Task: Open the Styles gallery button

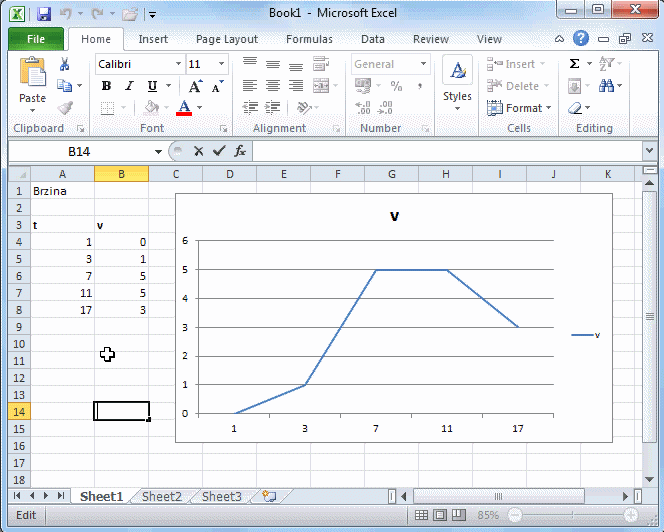Action: [457, 82]
